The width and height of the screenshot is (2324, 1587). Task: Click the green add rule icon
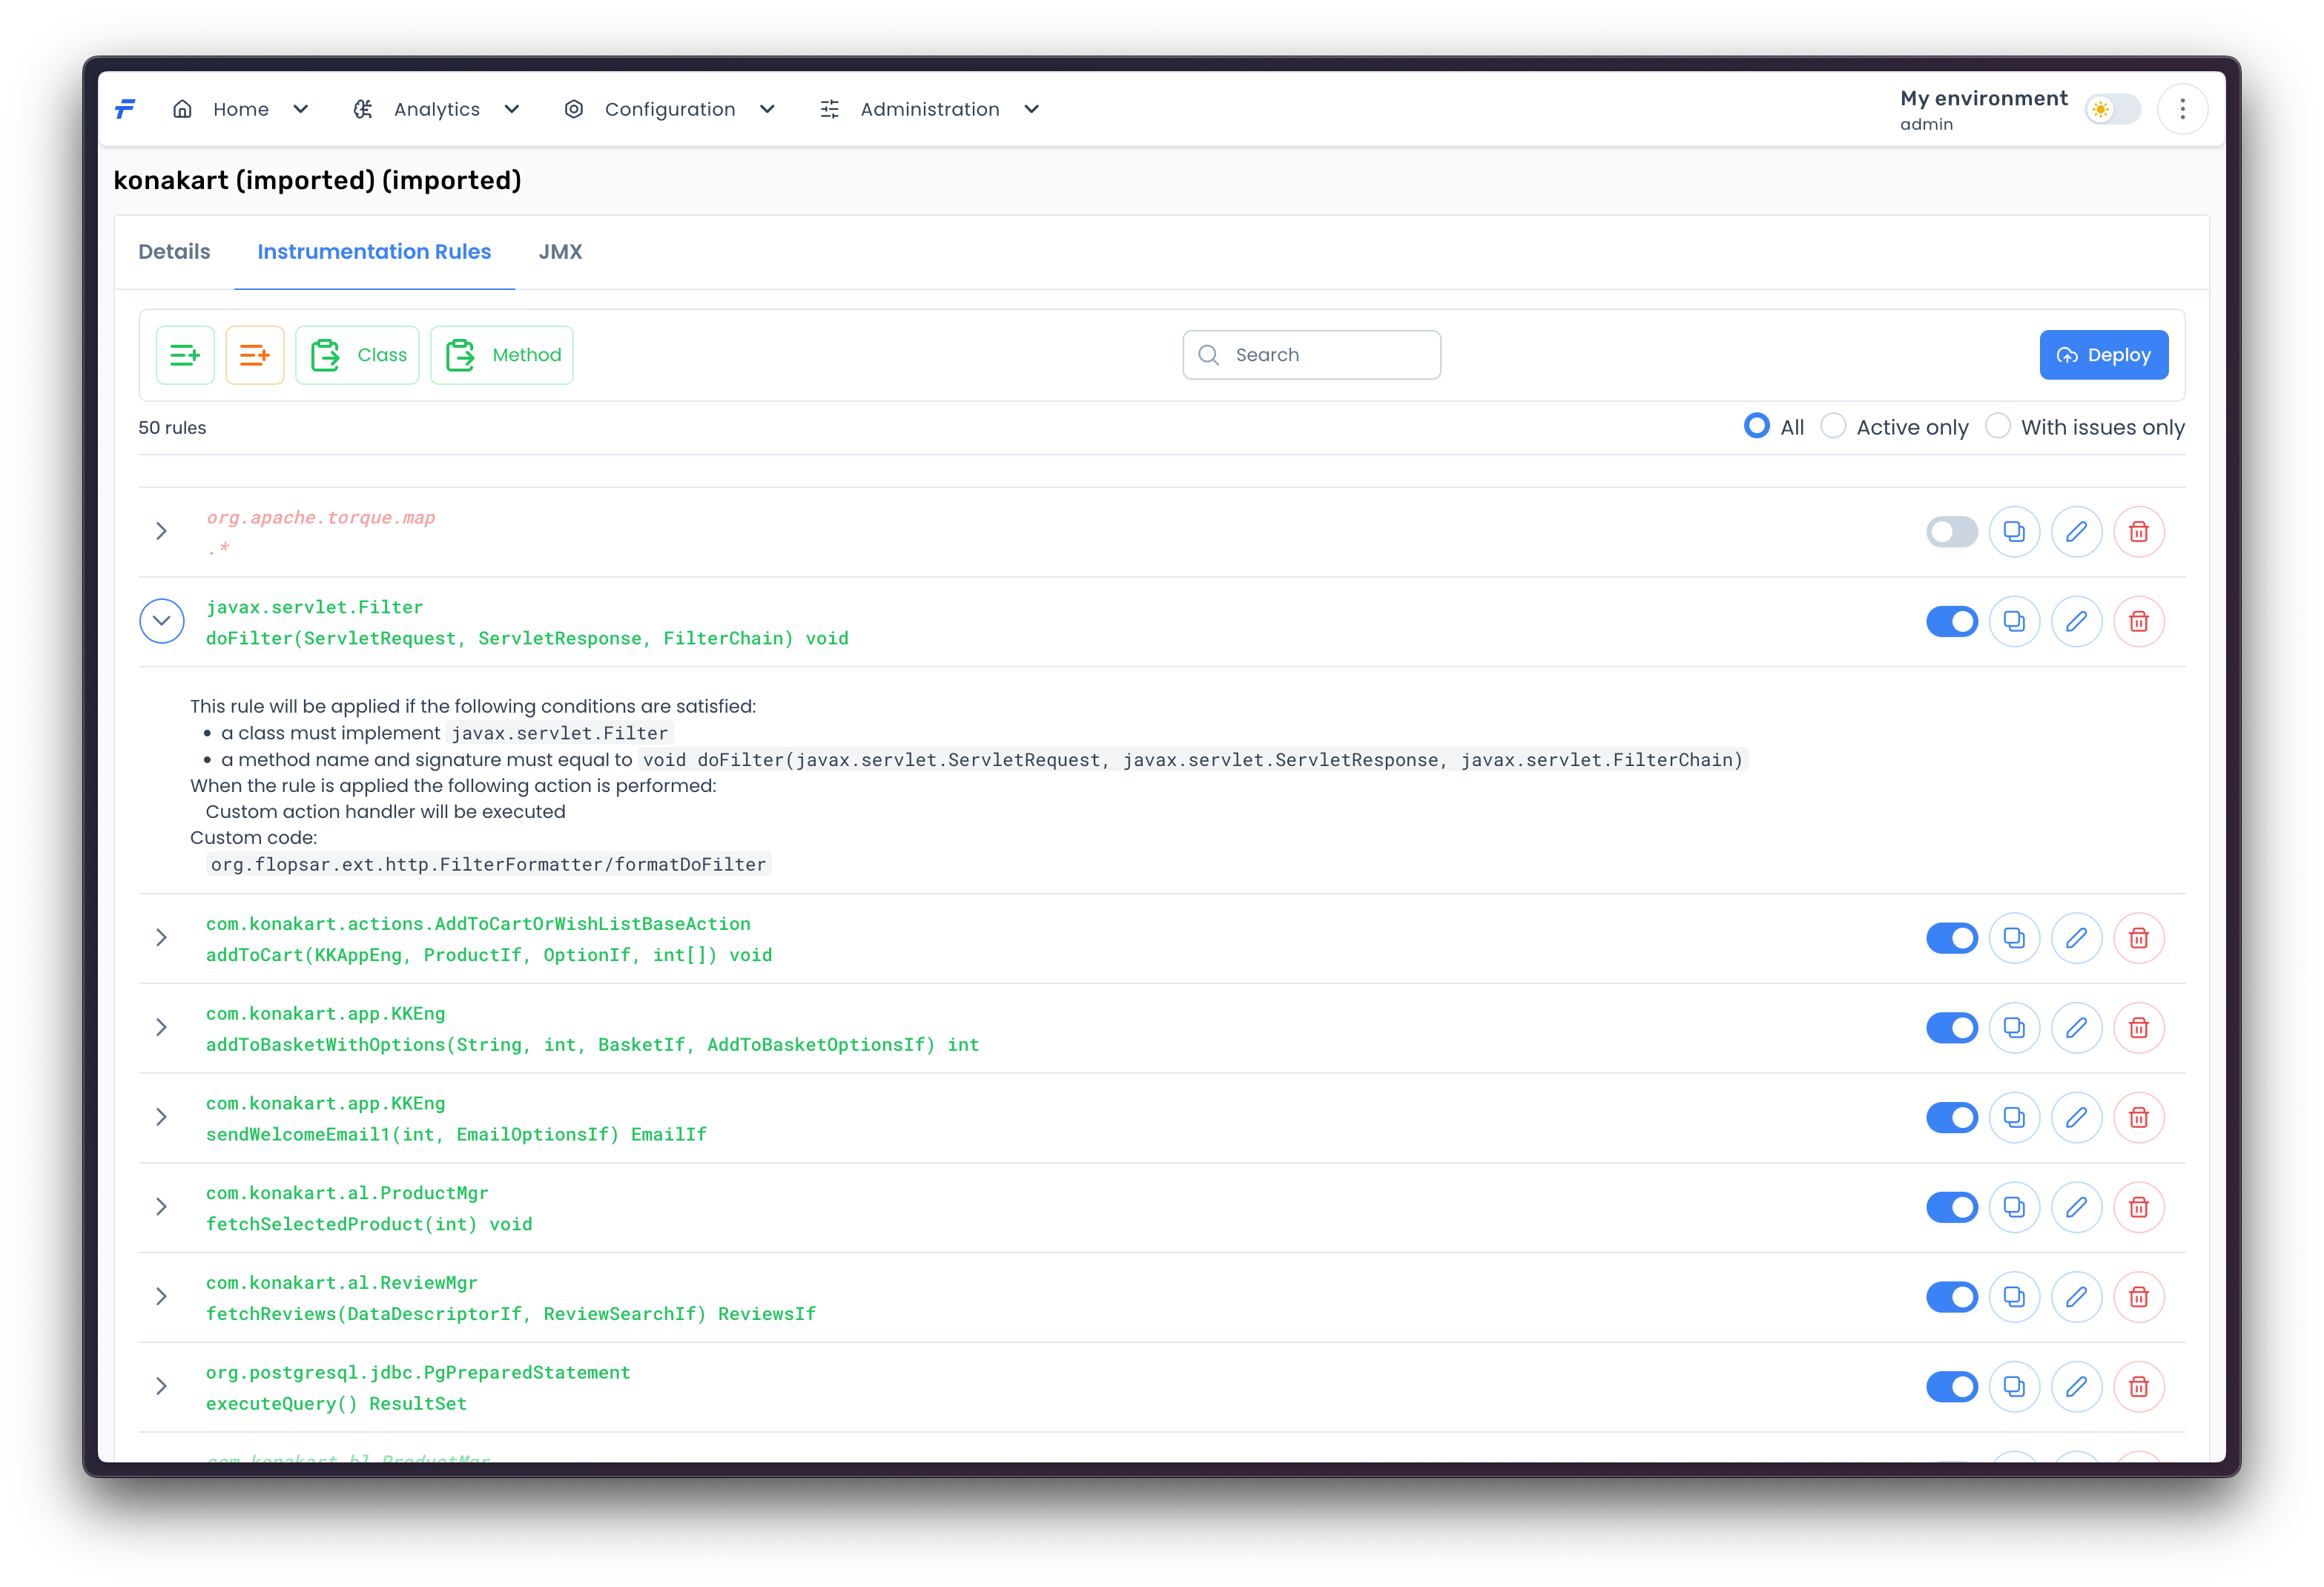(185, 355)
